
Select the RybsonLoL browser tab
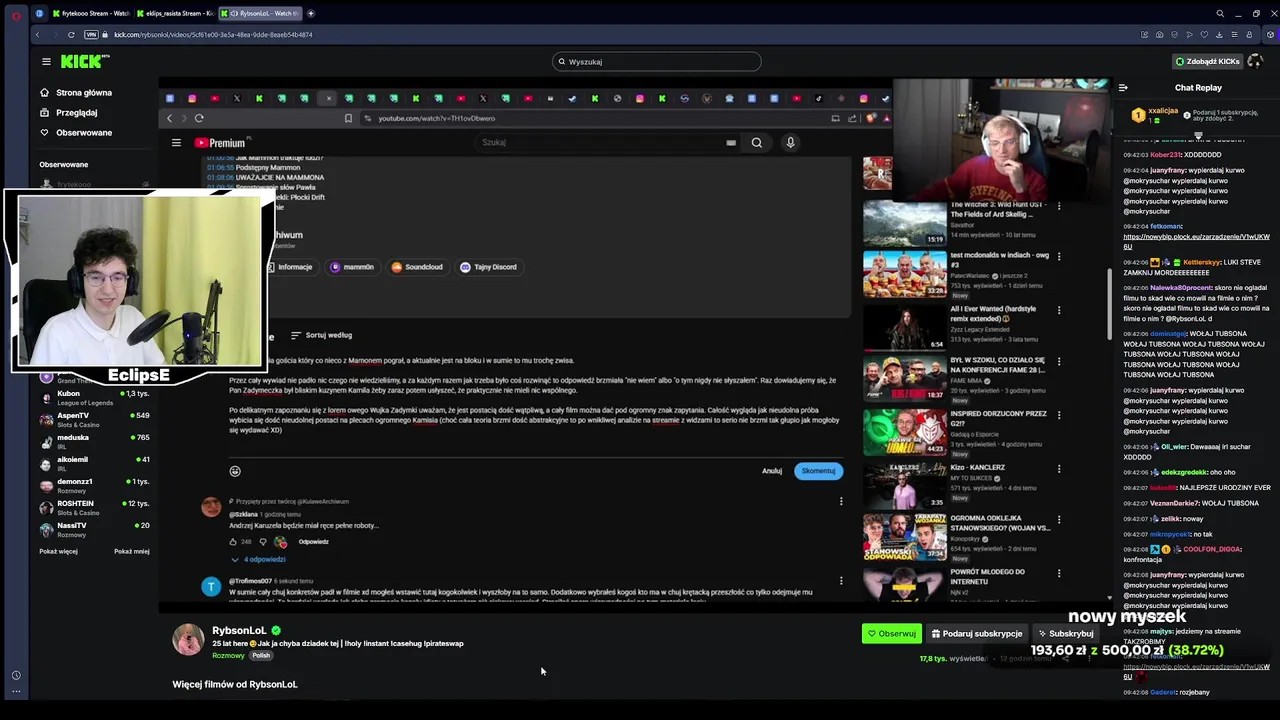click(260, 13)
